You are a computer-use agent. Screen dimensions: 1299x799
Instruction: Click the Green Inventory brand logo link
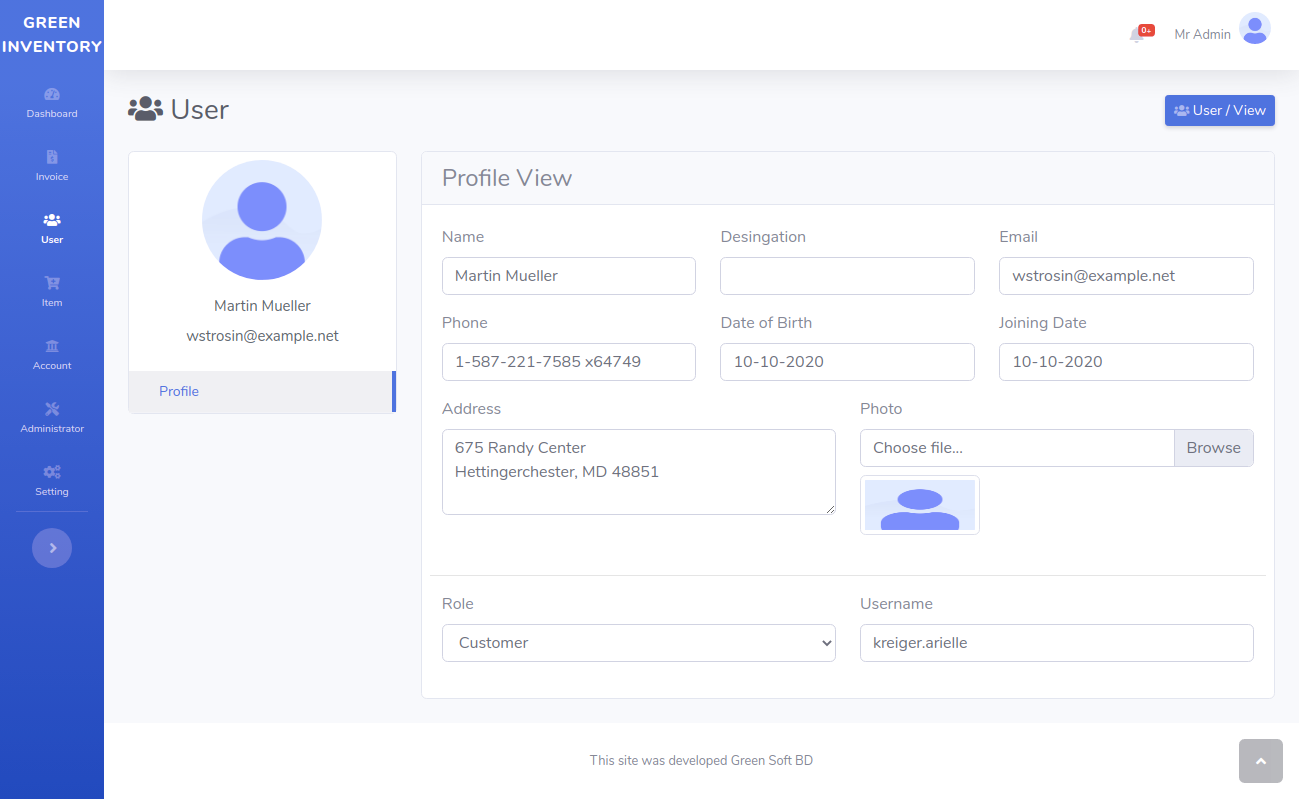tap(52, 35)
